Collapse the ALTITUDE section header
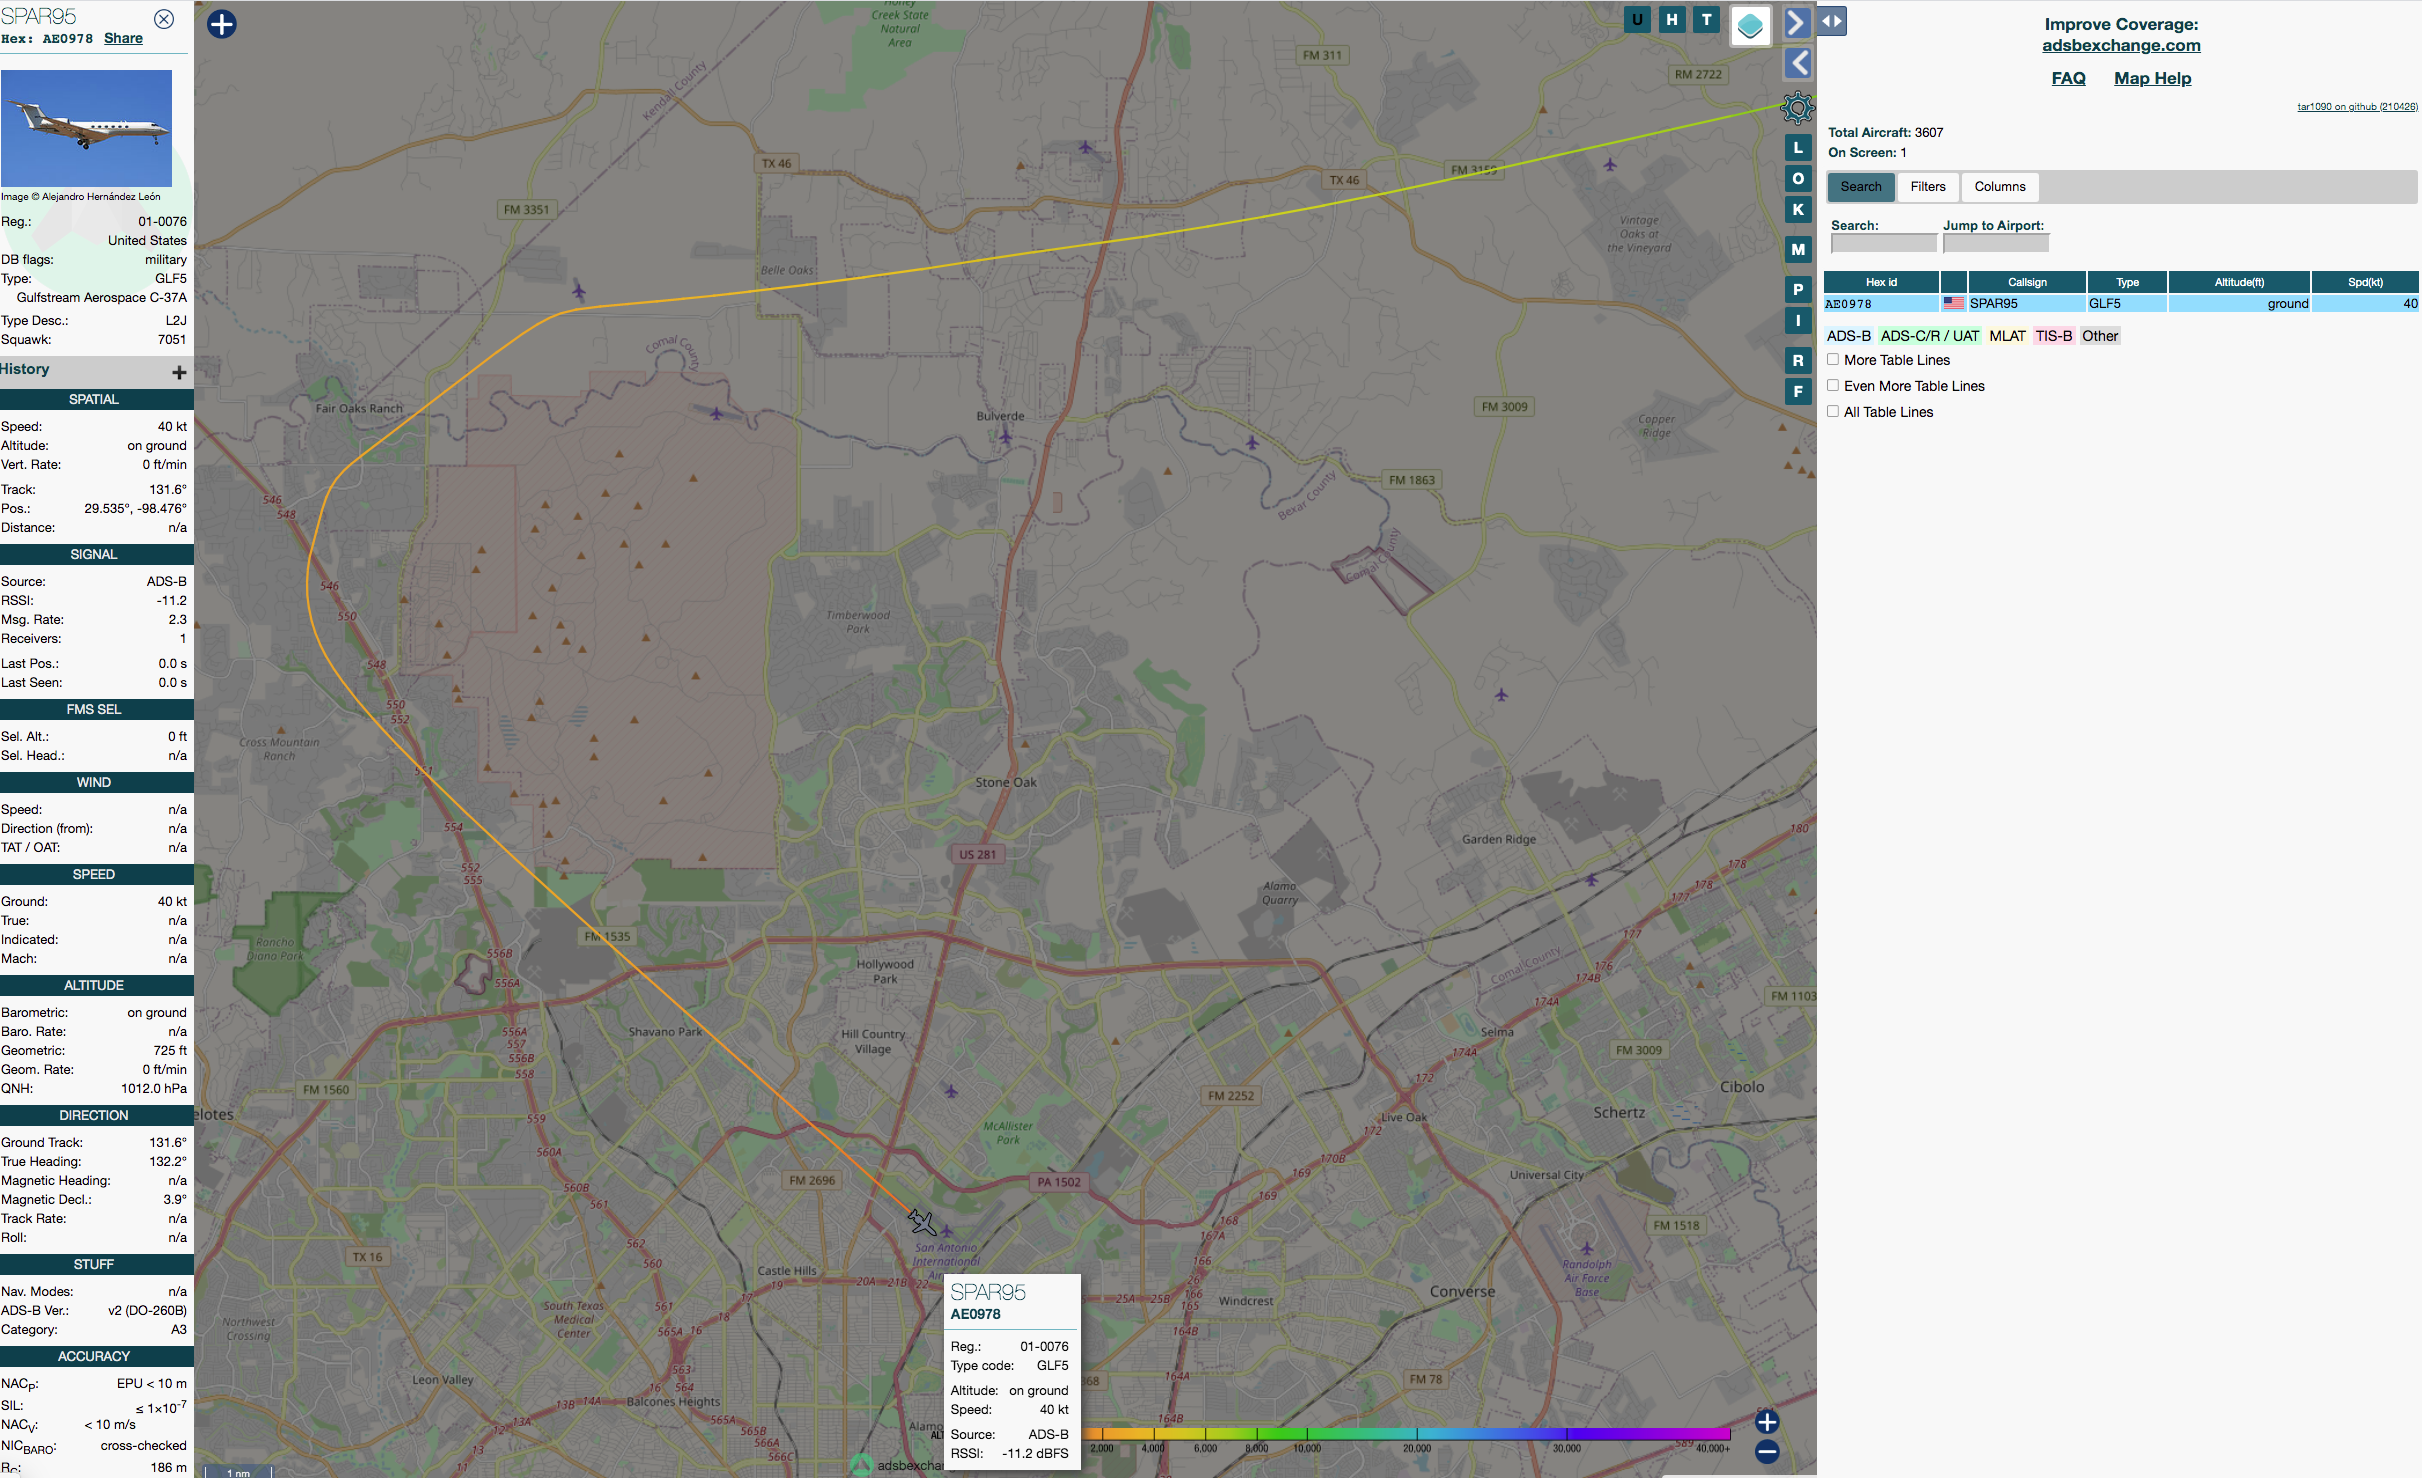The image size is (2422, 1478). 96,985
